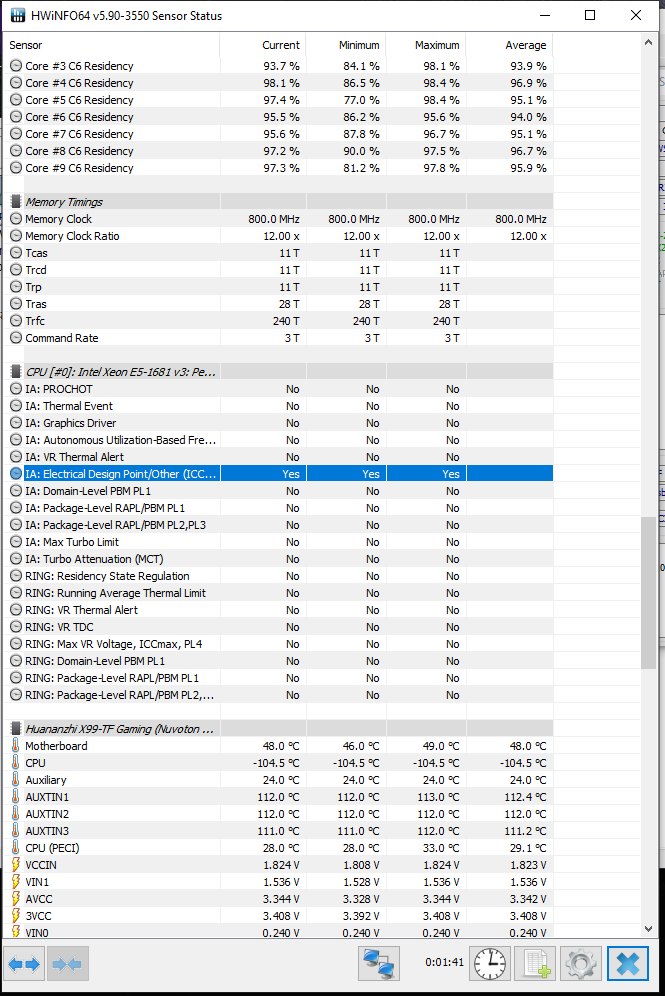
Task: Click the logging start document icon
Action: (535, 964)
